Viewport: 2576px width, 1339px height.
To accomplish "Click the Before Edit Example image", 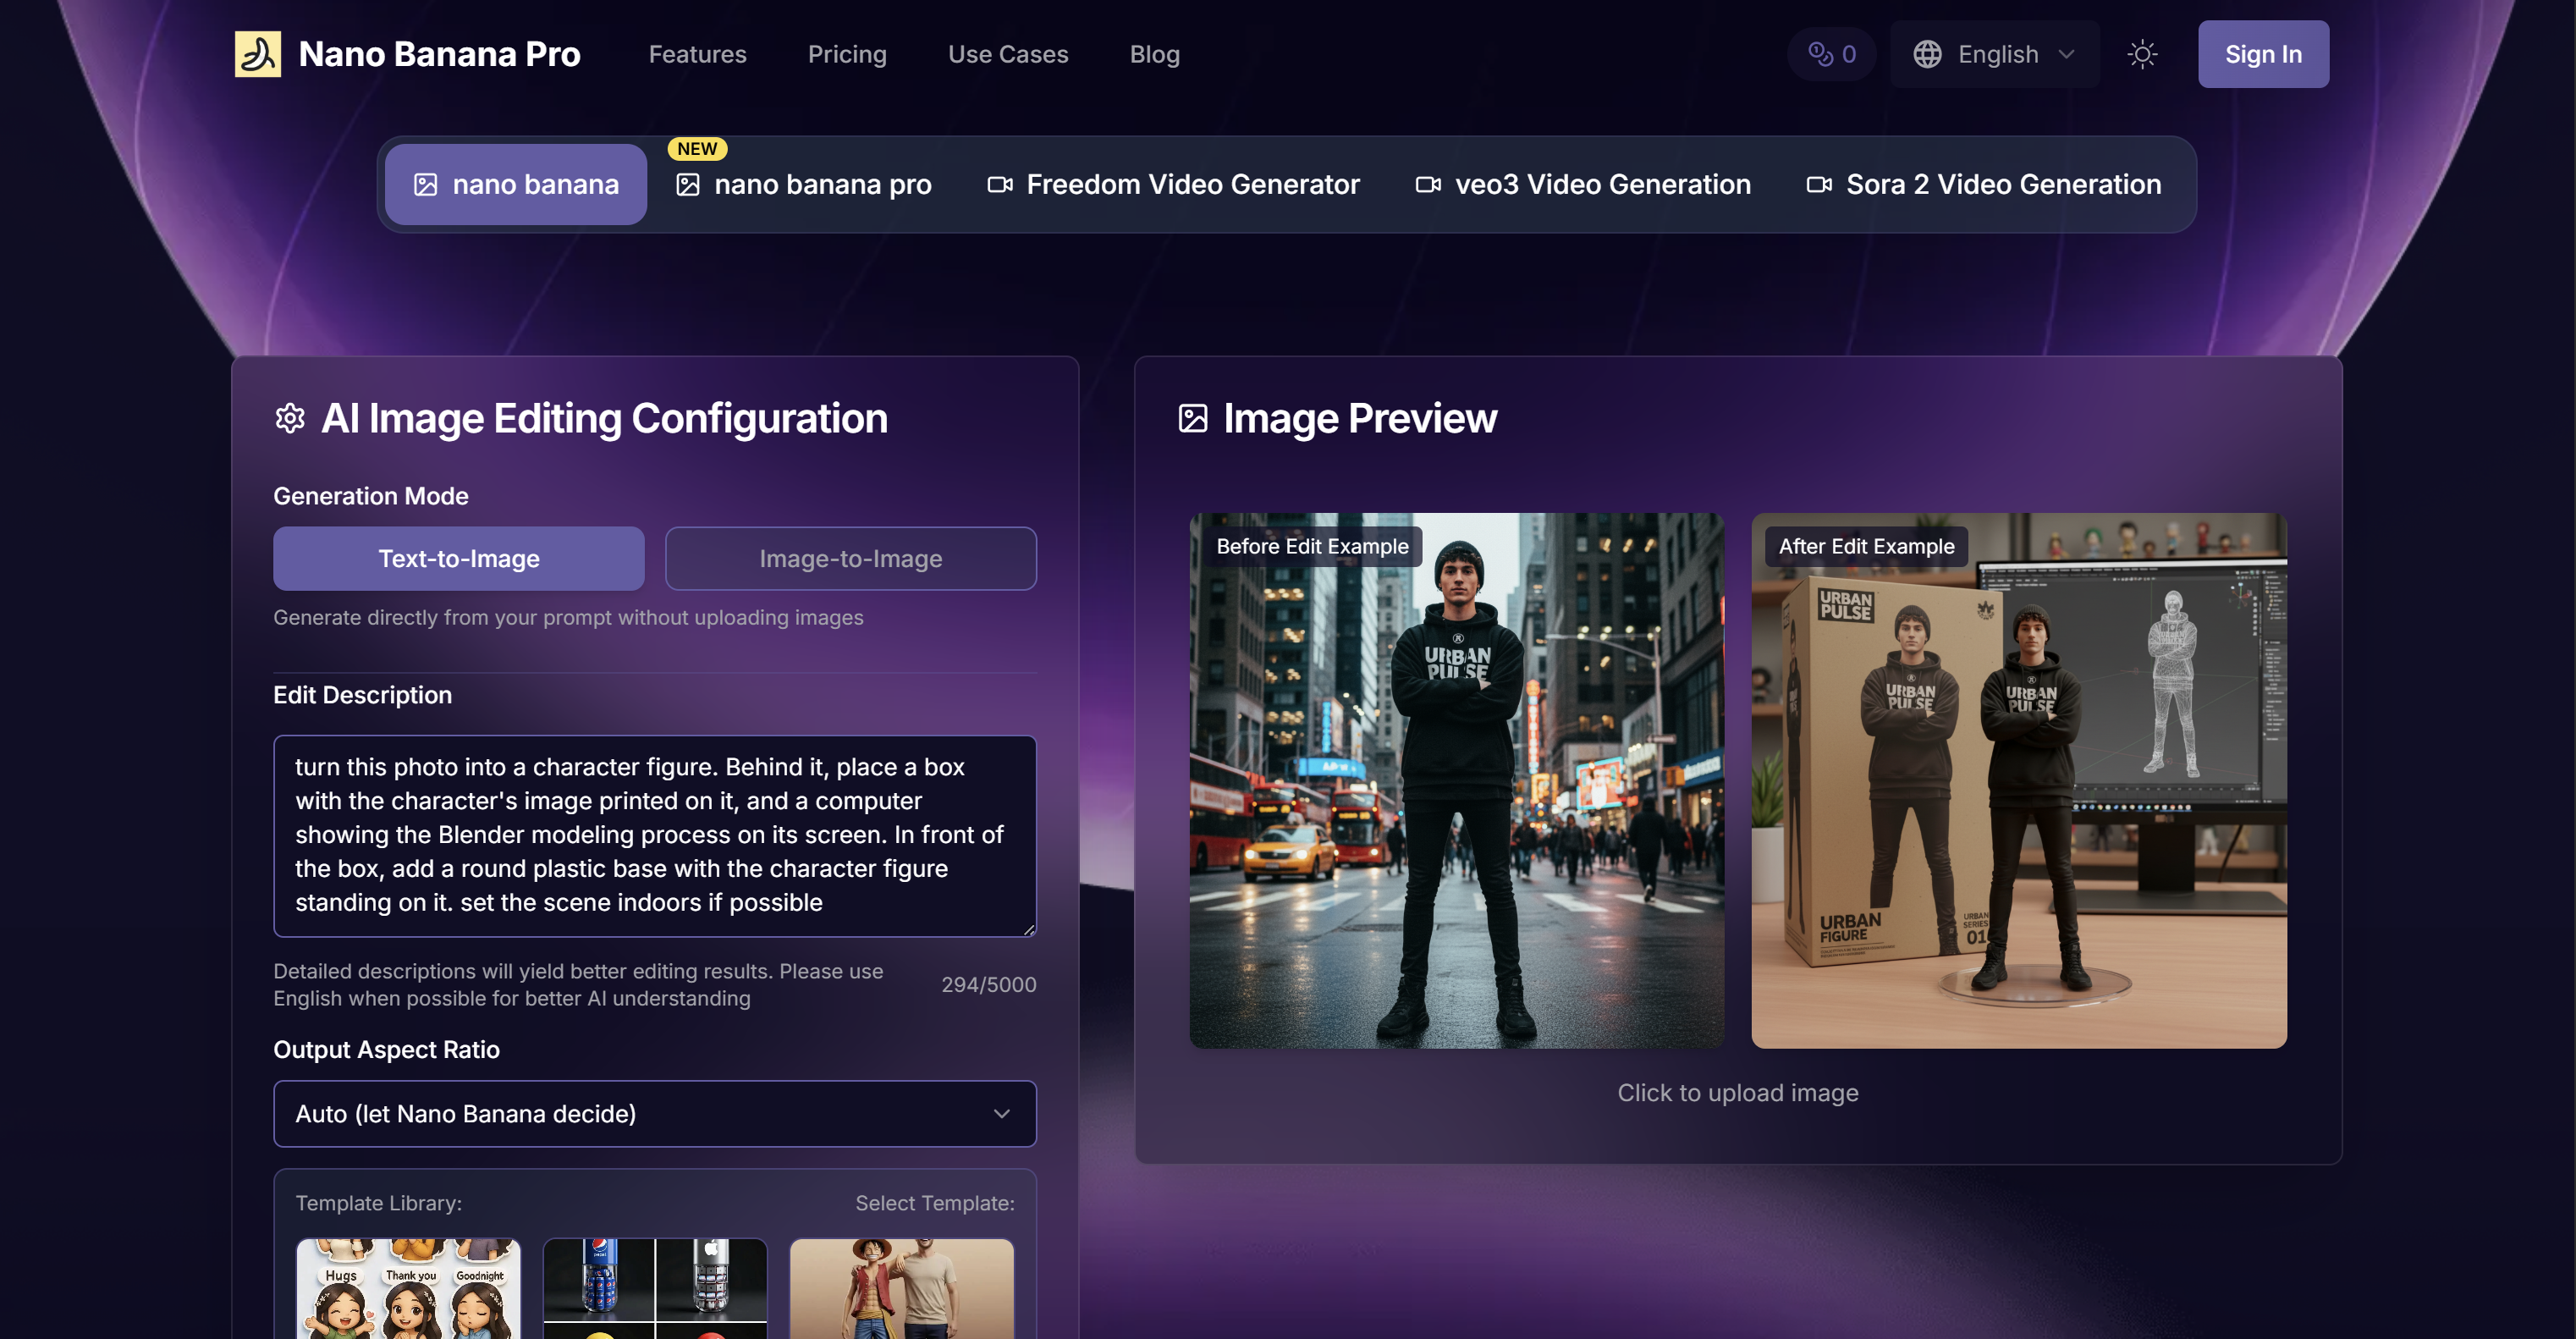I will point(1456,780).
